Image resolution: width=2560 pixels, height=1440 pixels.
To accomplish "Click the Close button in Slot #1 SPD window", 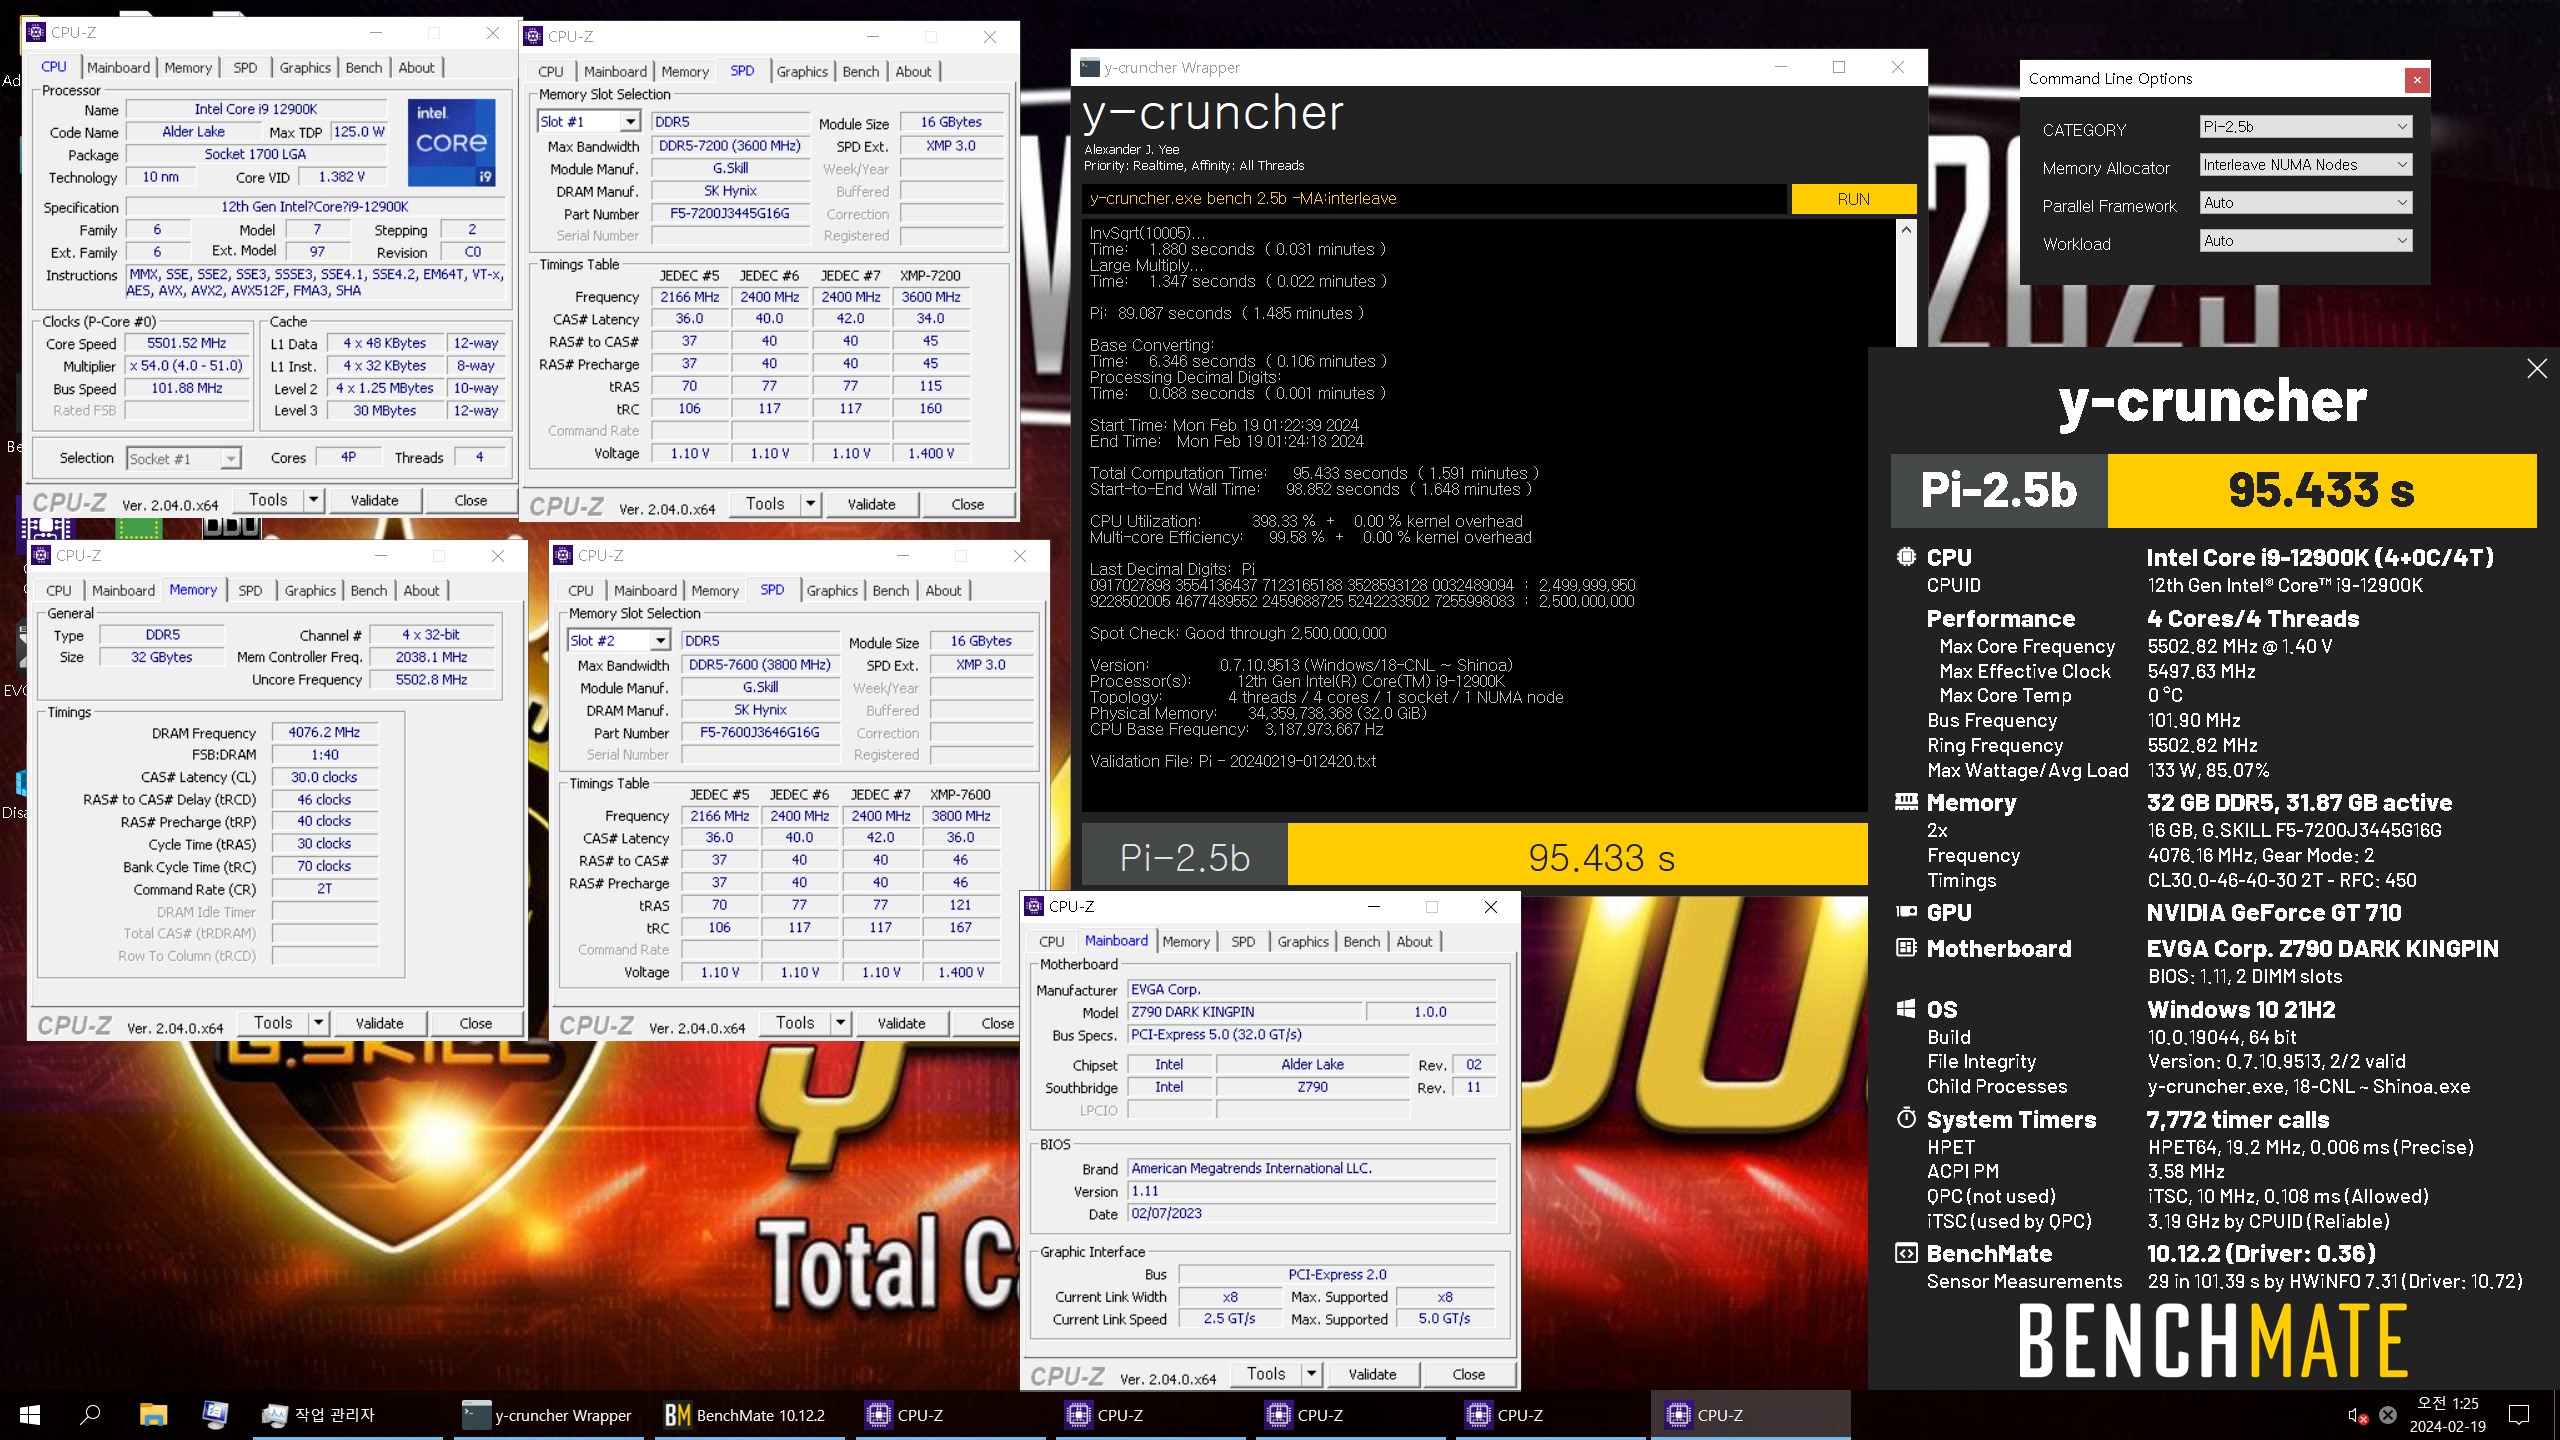I will click(967, 504).
